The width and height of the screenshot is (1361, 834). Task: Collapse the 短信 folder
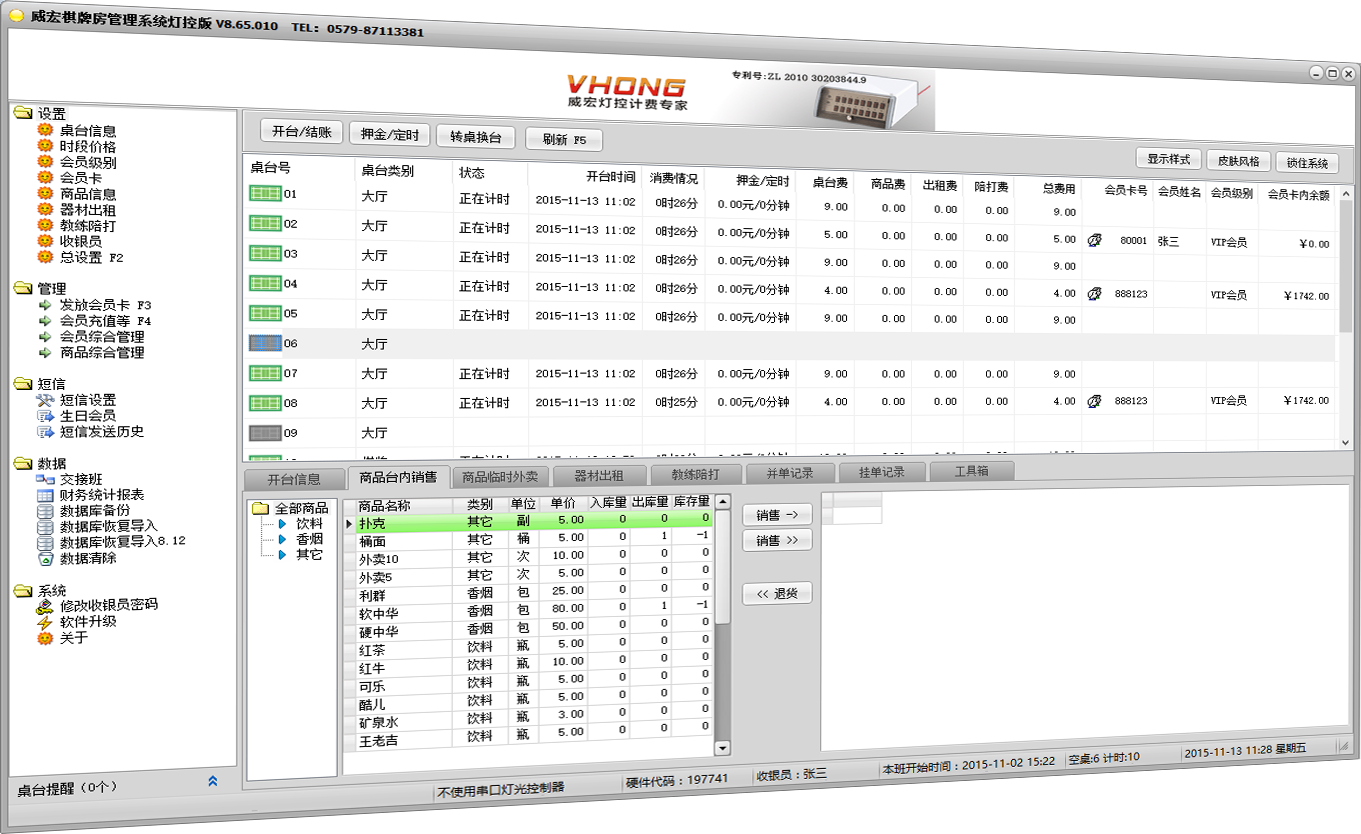click(x=23, y=384)
